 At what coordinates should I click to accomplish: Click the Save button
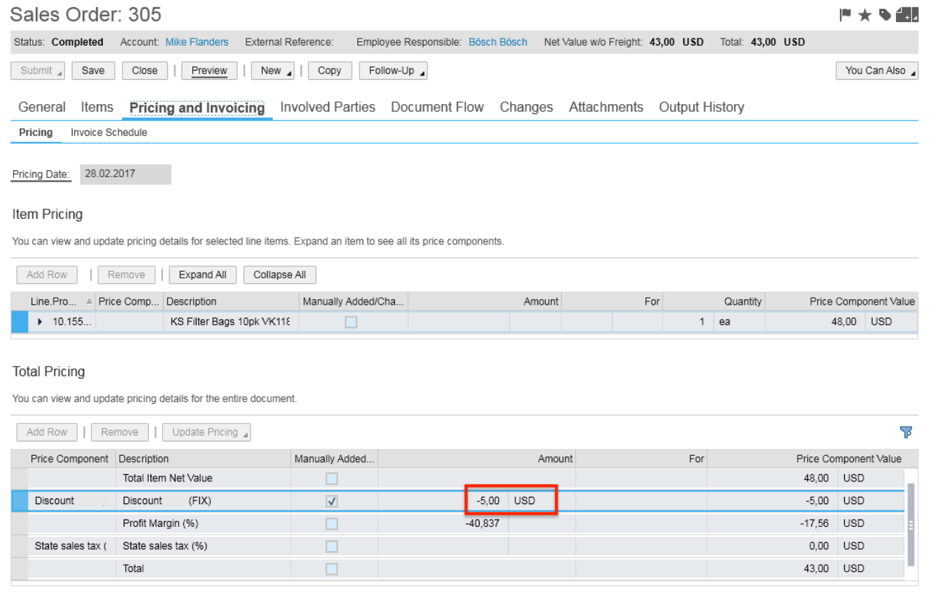coord(93,71)
